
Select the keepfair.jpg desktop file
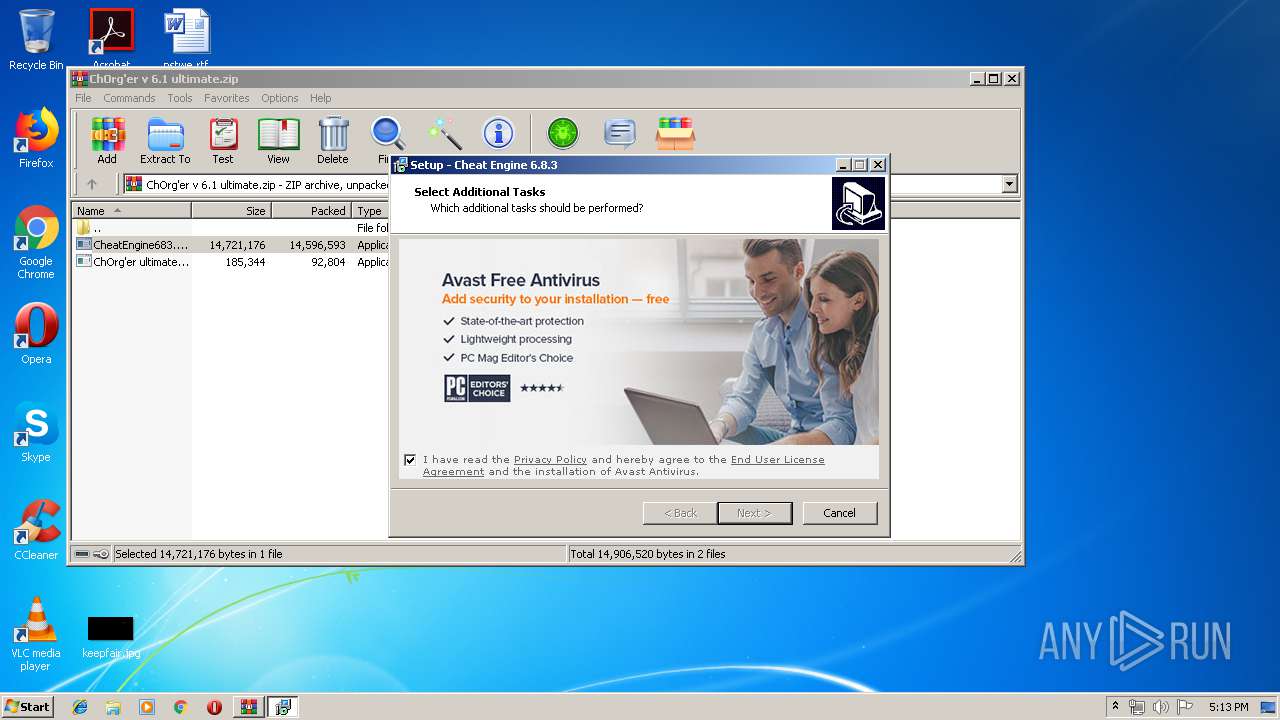click(111, 636)
